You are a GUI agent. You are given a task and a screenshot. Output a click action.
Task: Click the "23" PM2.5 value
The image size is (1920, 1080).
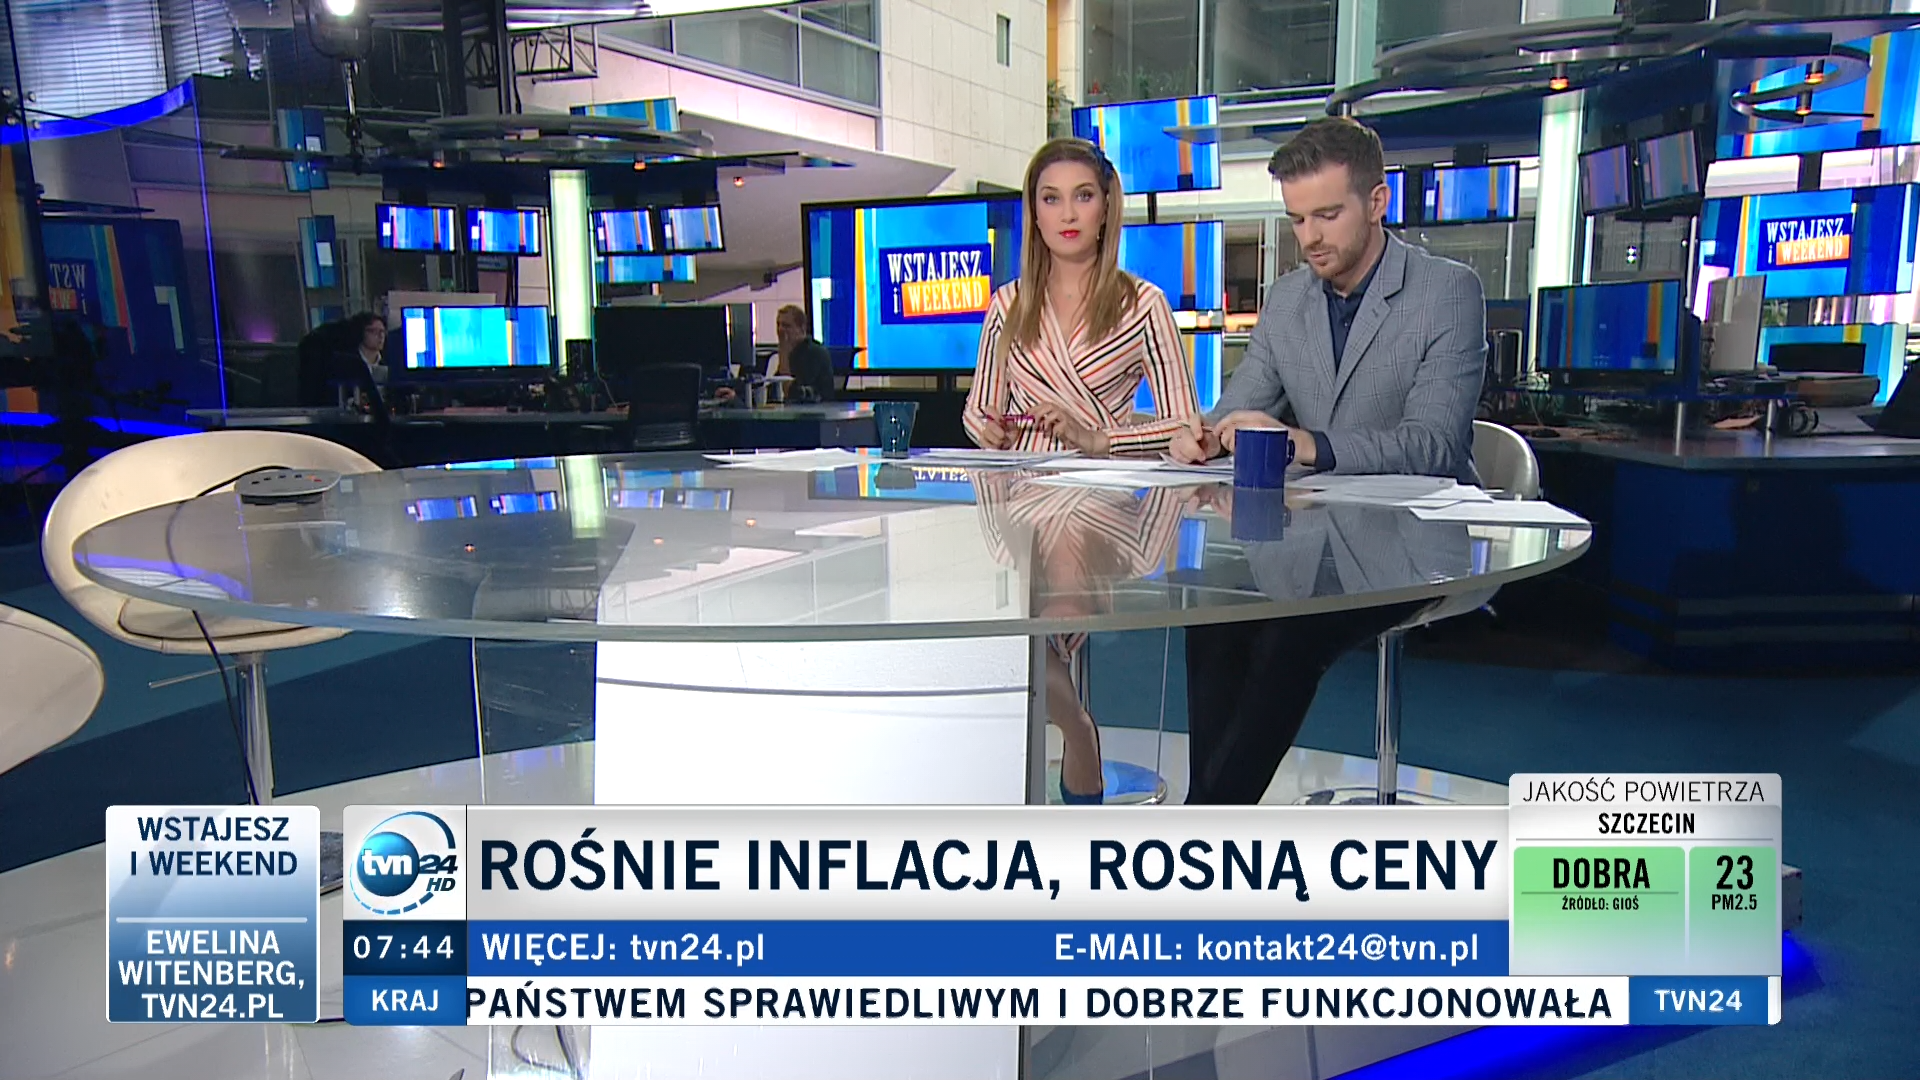[x=1735, y=872]
